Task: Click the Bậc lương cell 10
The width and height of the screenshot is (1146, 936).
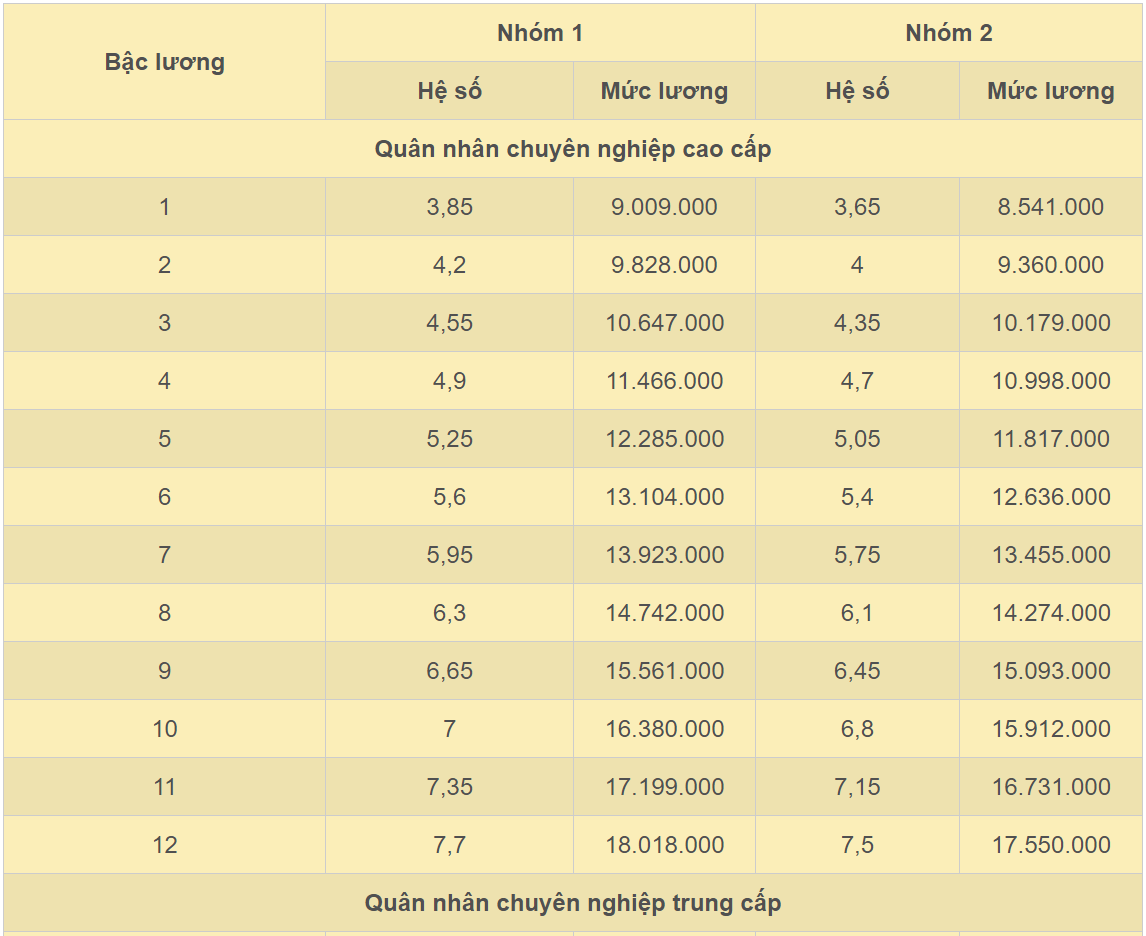Action: [x=164, y=729]
